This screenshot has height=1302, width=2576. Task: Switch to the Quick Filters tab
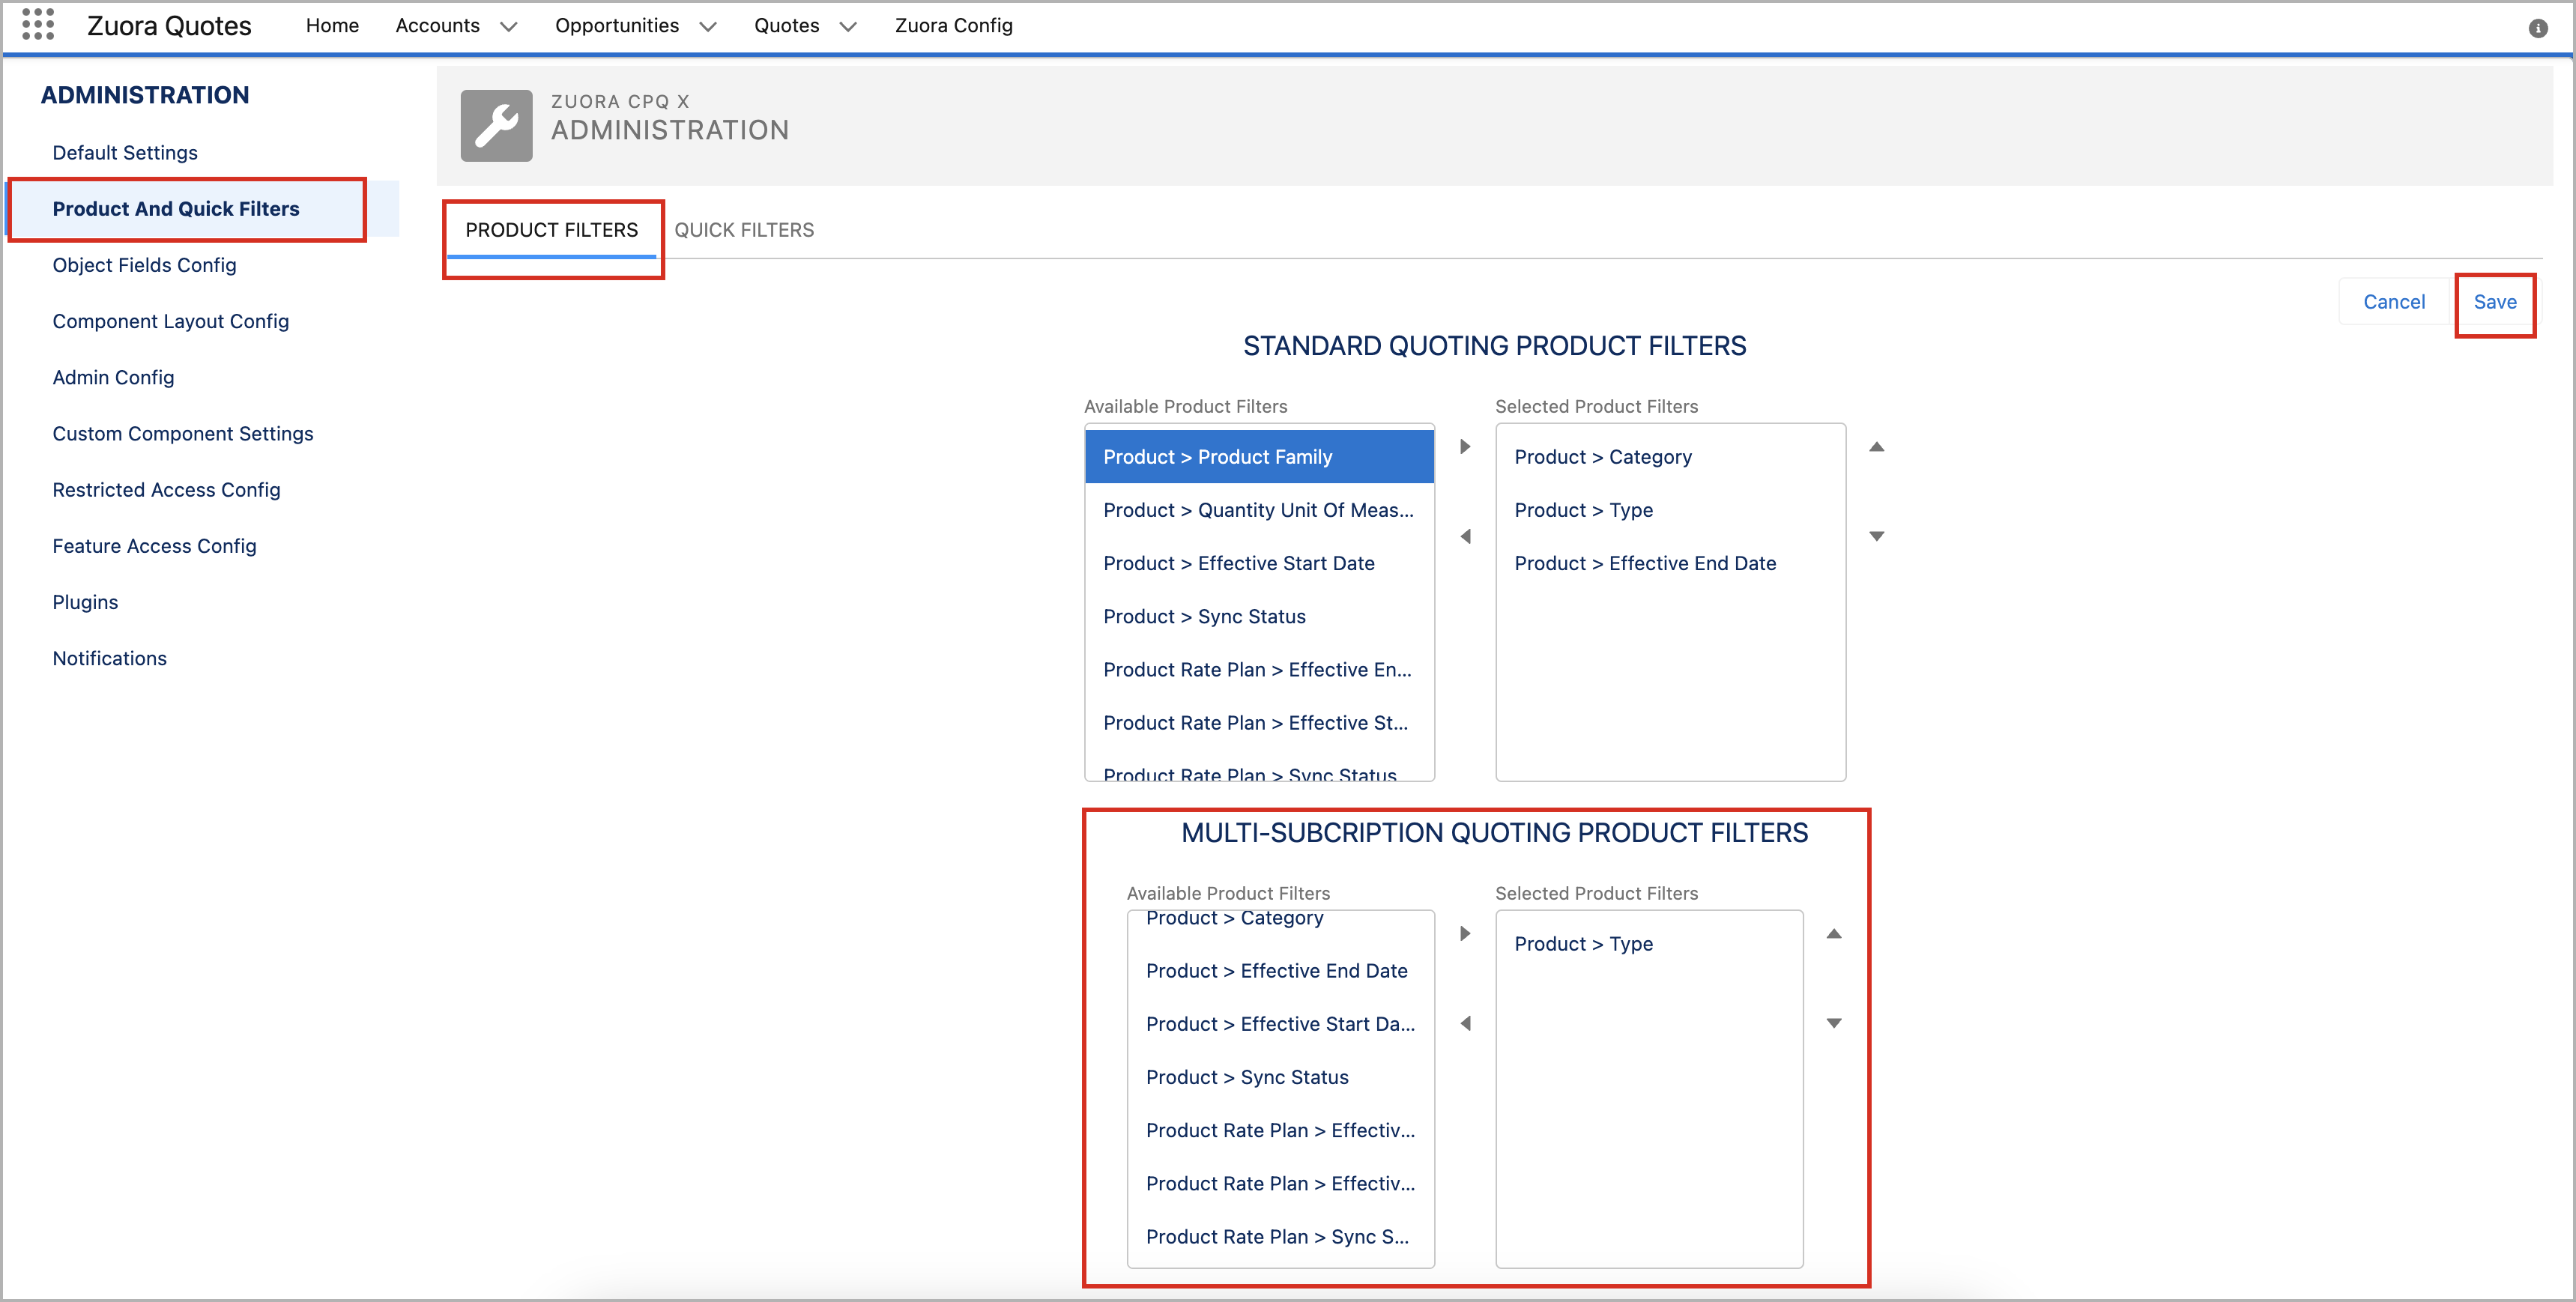743,230
